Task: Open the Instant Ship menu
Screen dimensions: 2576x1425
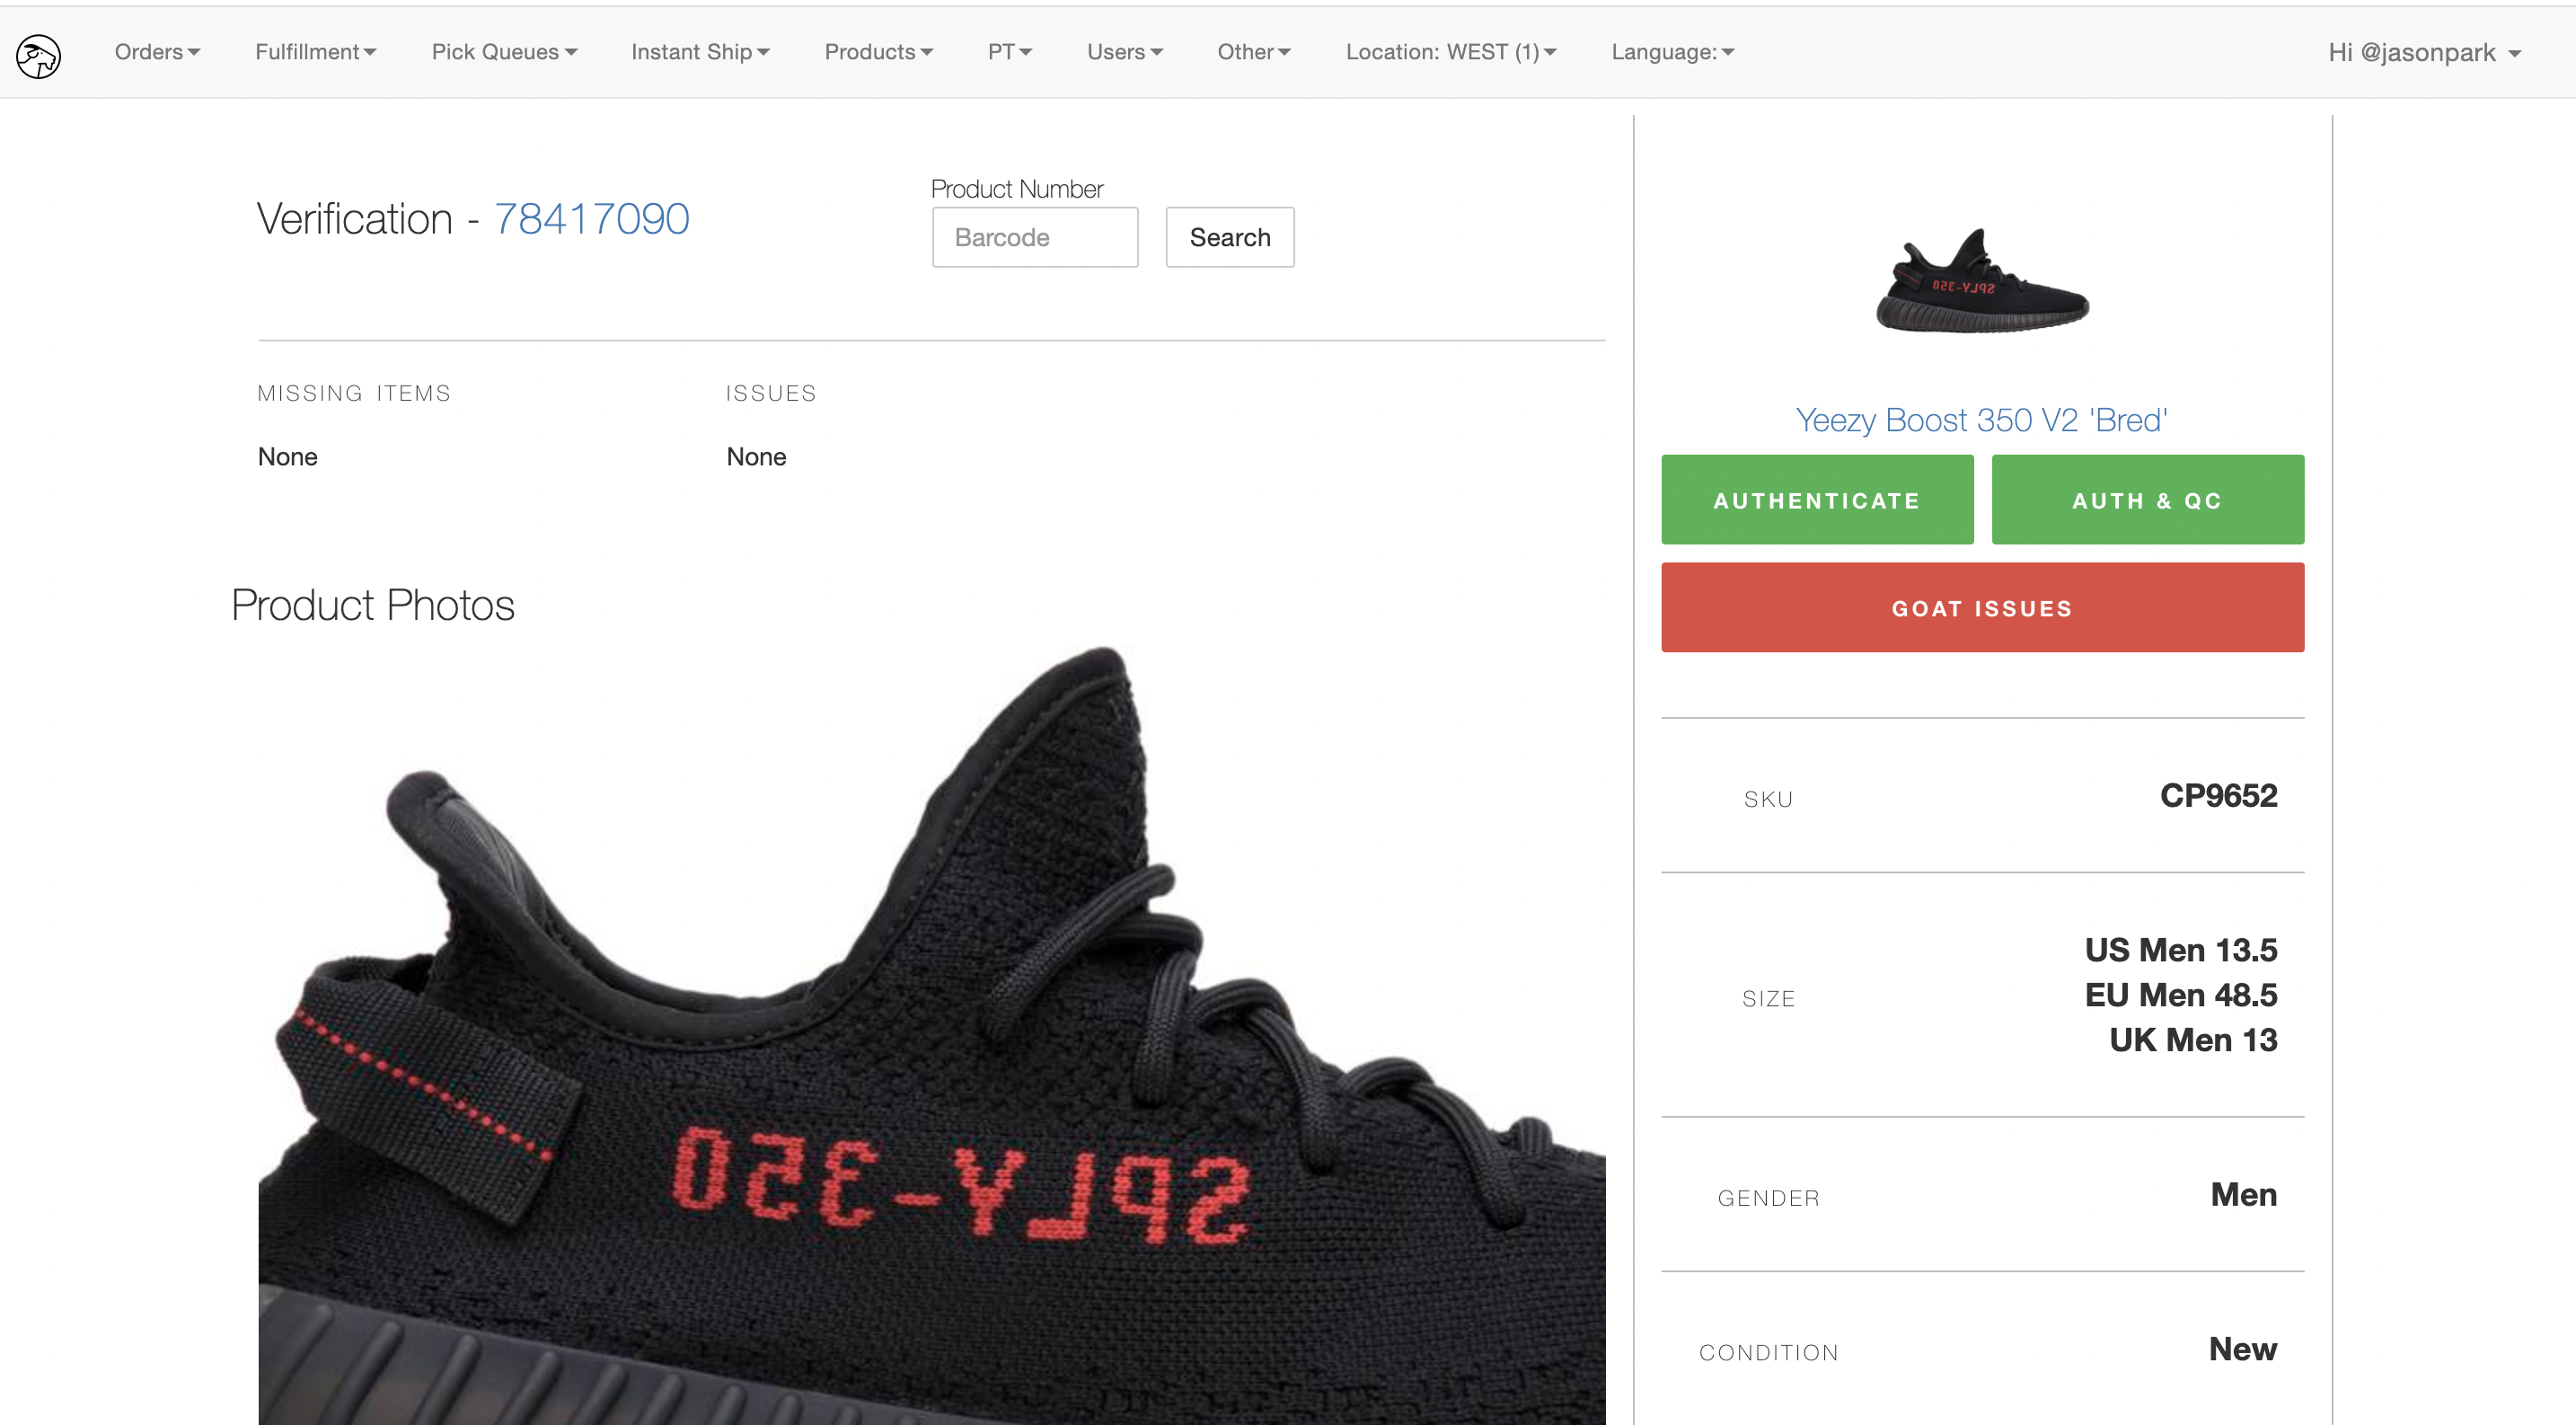Action: 700,52
